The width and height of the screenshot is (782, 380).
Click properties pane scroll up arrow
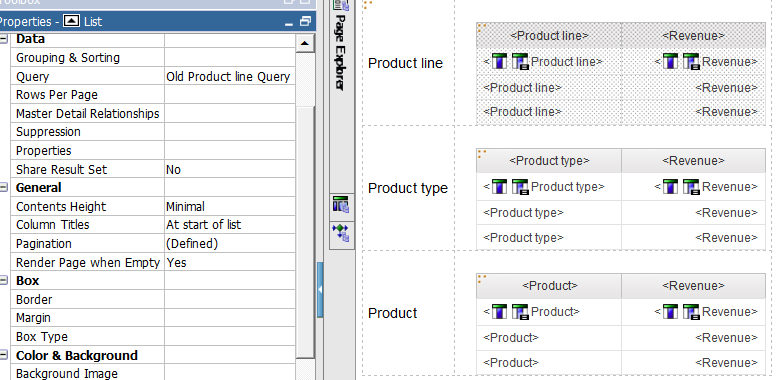[x=305, y=43]
